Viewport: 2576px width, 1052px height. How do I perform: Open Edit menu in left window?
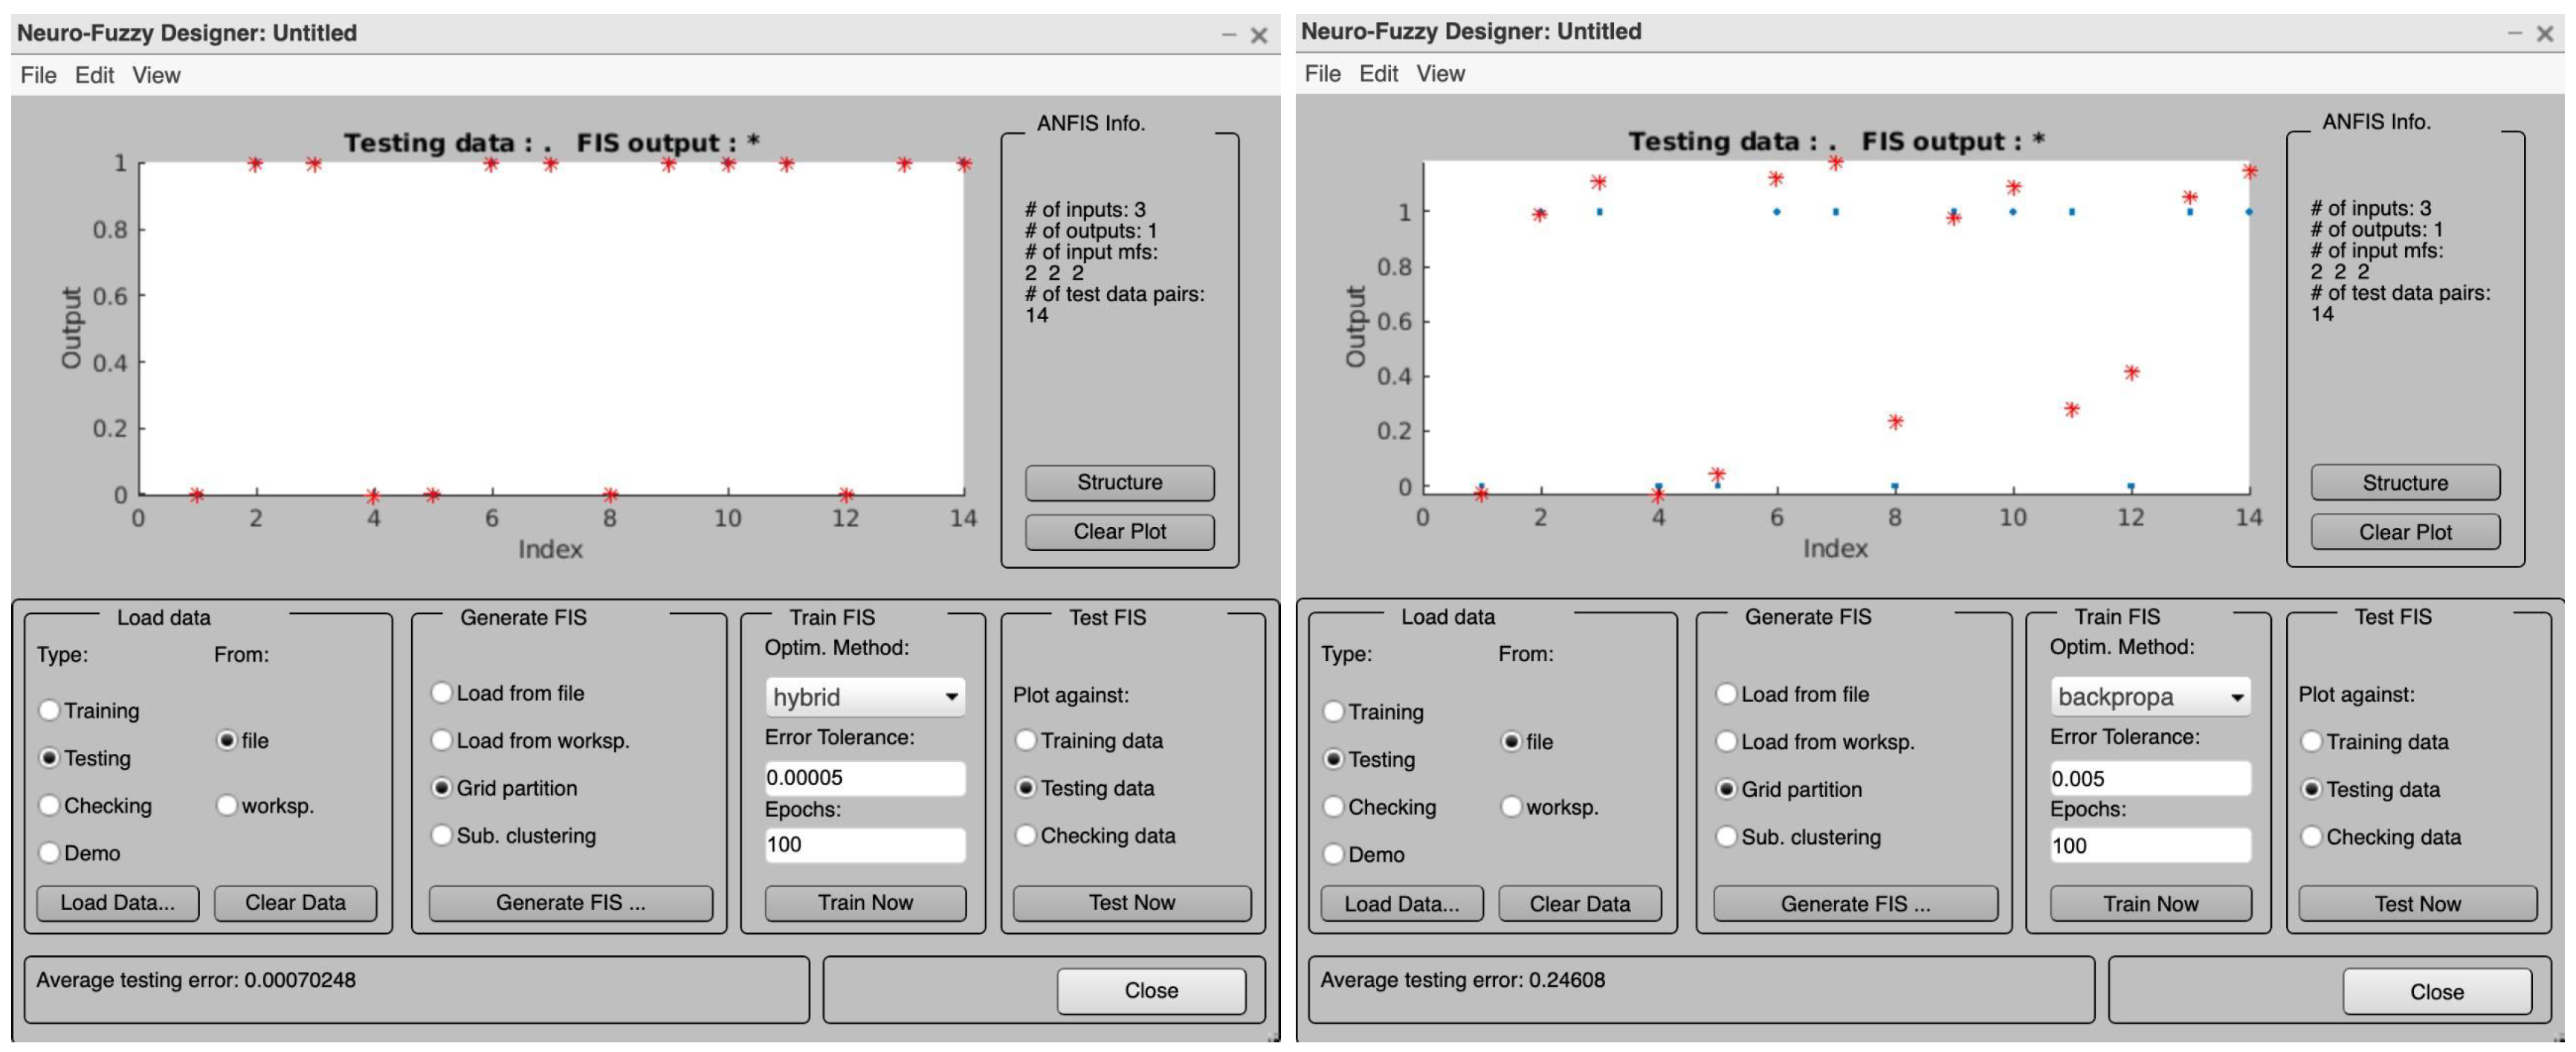click(94, 75)
